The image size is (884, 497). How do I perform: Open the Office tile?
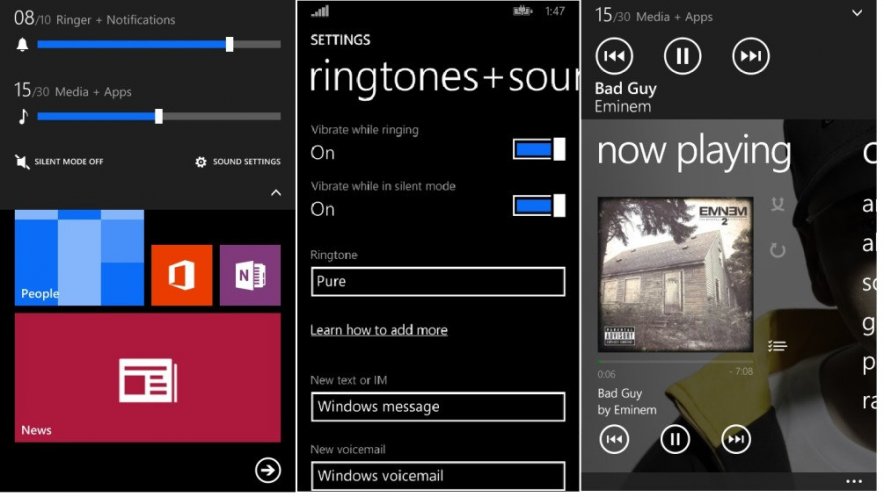pos(182,275)
